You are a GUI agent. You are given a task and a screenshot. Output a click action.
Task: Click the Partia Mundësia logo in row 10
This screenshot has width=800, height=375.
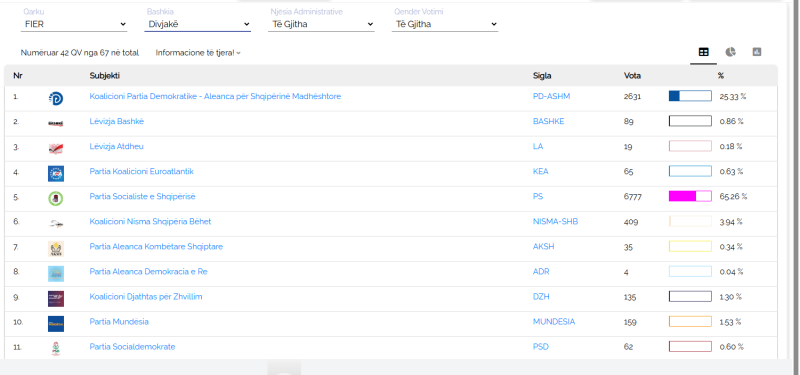[x=56, y=323]
